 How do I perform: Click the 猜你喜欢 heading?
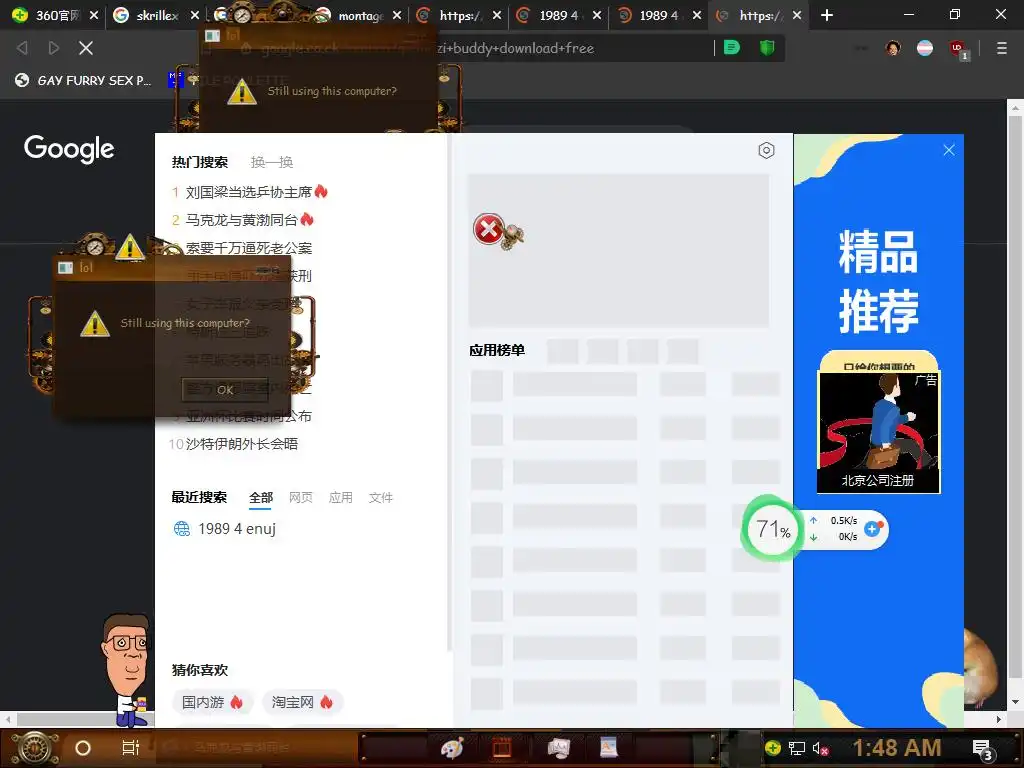[x=200, y=670]
